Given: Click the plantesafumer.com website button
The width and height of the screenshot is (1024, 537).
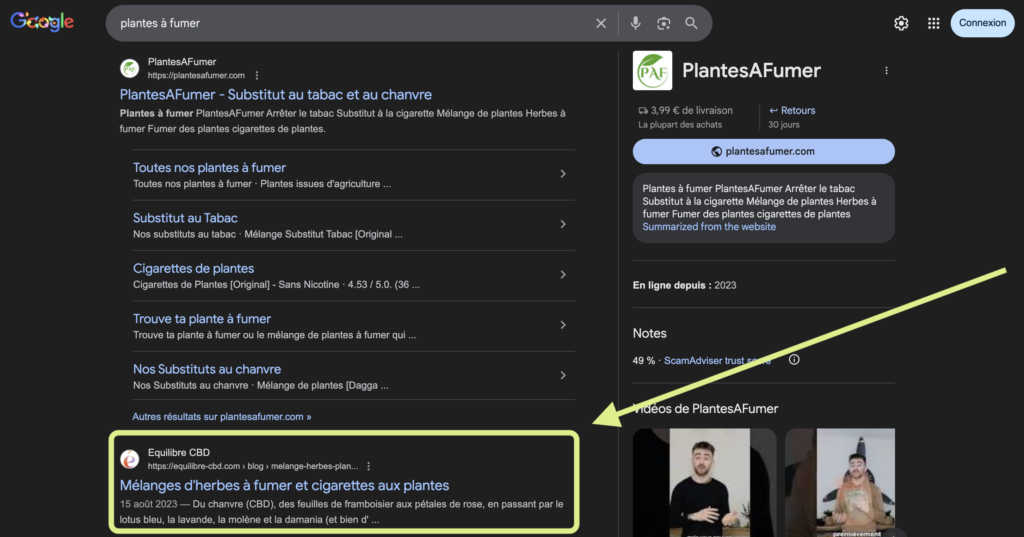Looking at the screenshot, I should tap(763, 151).
